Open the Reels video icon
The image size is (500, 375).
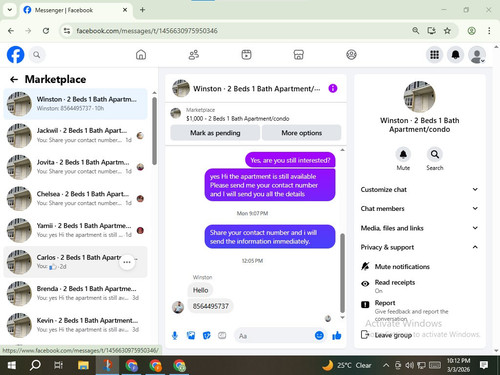point(246,55)
